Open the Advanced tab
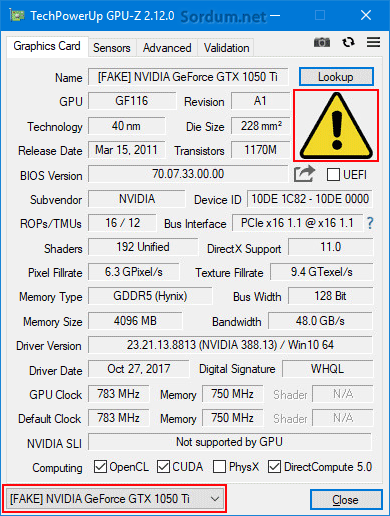 point(167,48)
